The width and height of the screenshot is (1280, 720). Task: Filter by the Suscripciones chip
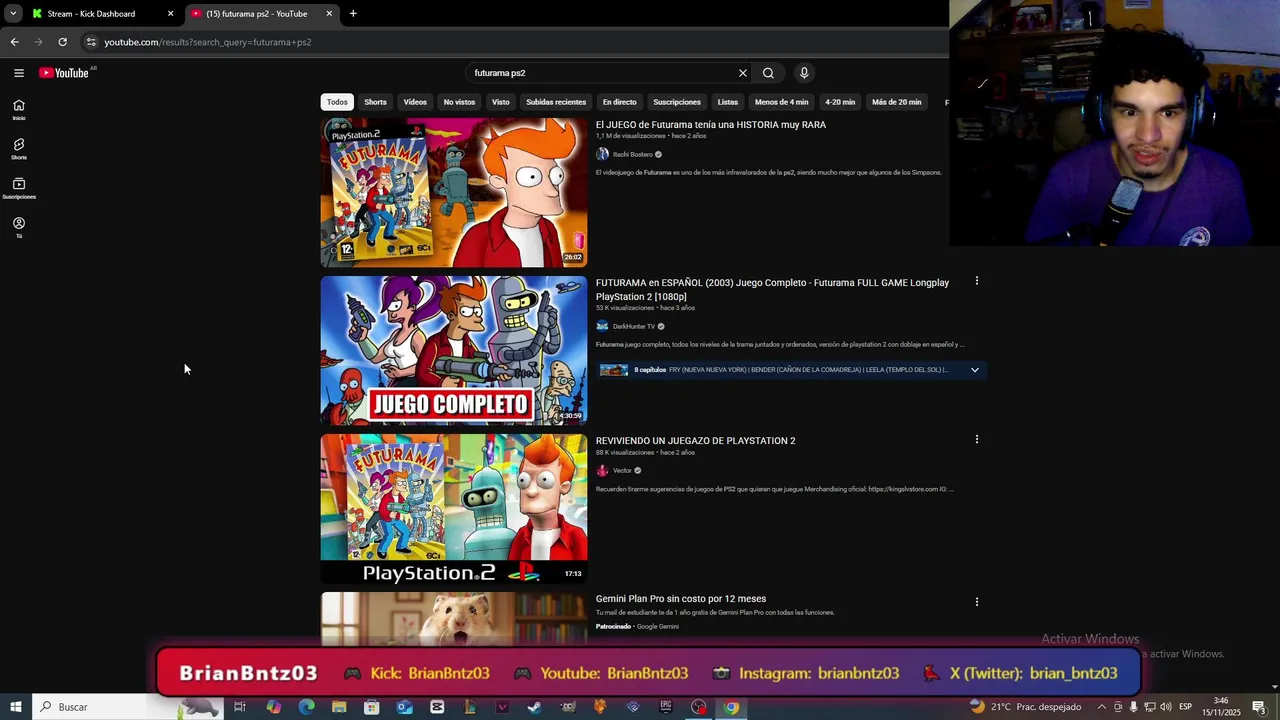(x=677, y=102)
